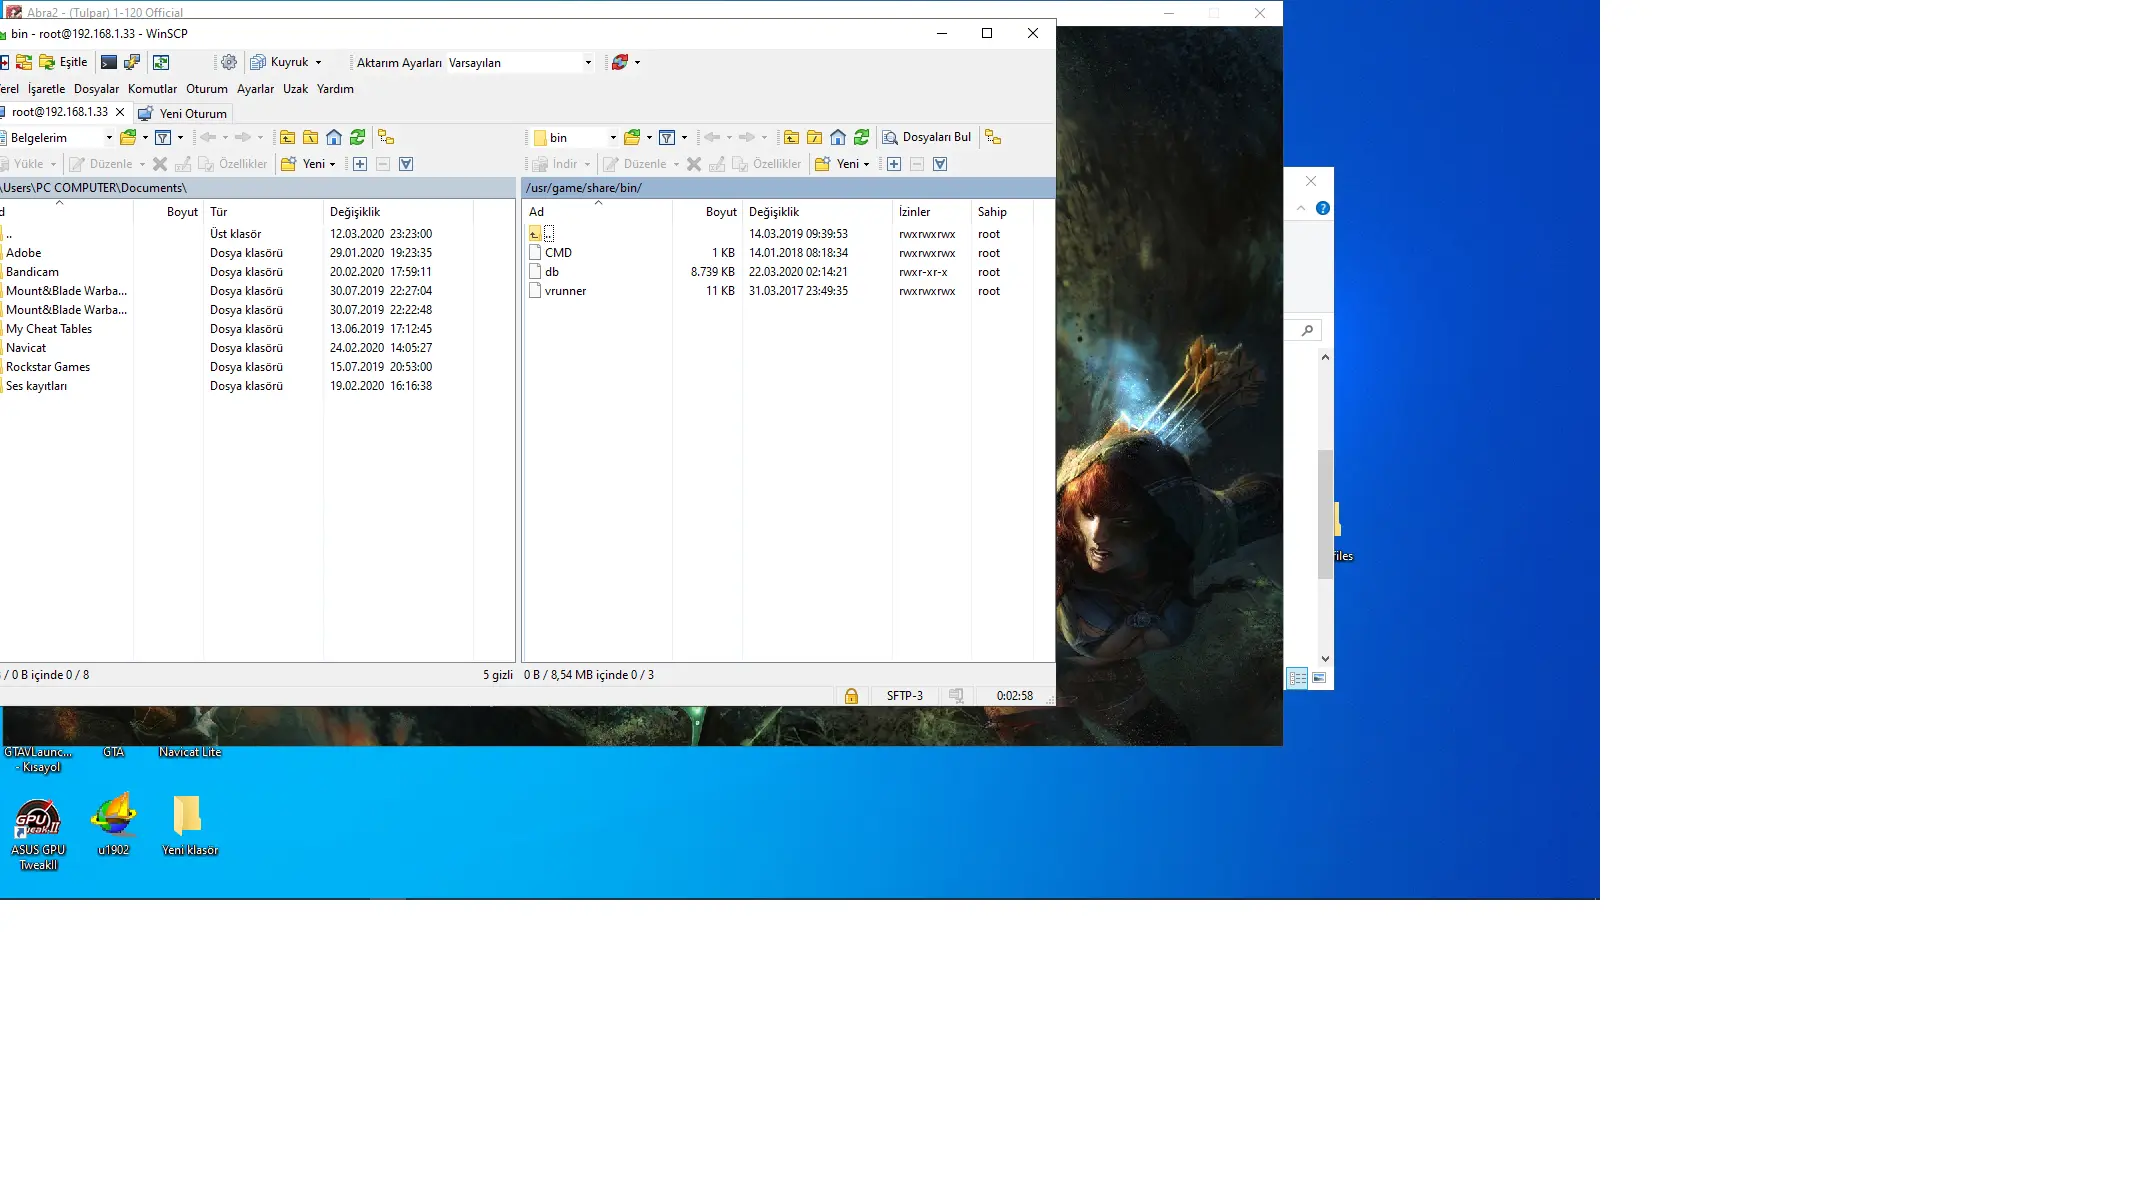The image size is (2131, 1198).
Task: Click the filter icon in local panel
Action: (x=163, y=137)
